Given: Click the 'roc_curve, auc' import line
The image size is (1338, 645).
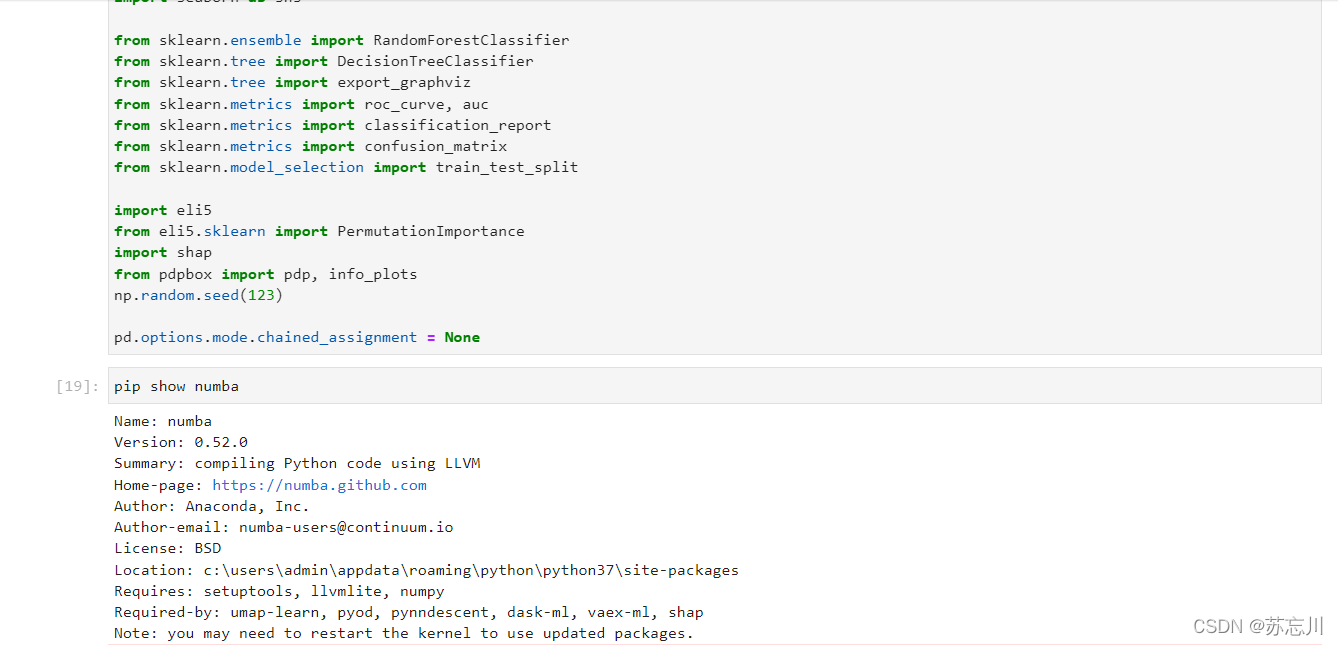Looking at the screenshot, I should pyautogui.click(x=301, y=104).
